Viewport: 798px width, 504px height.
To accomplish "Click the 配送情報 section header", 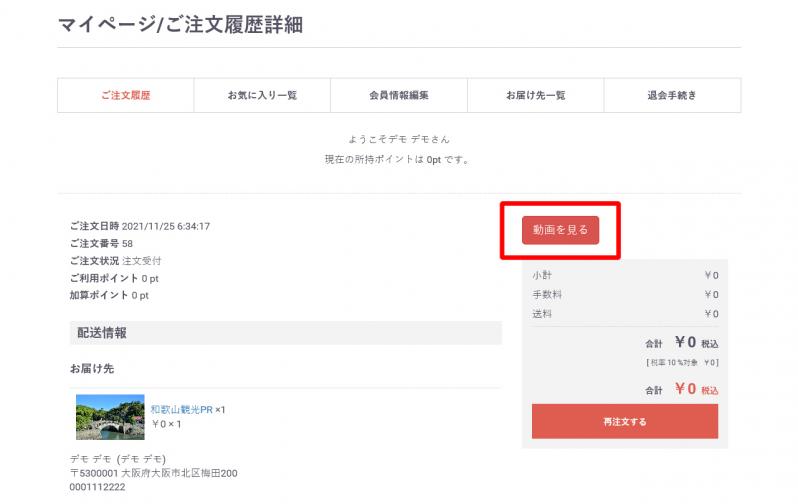I will (103, 333).
